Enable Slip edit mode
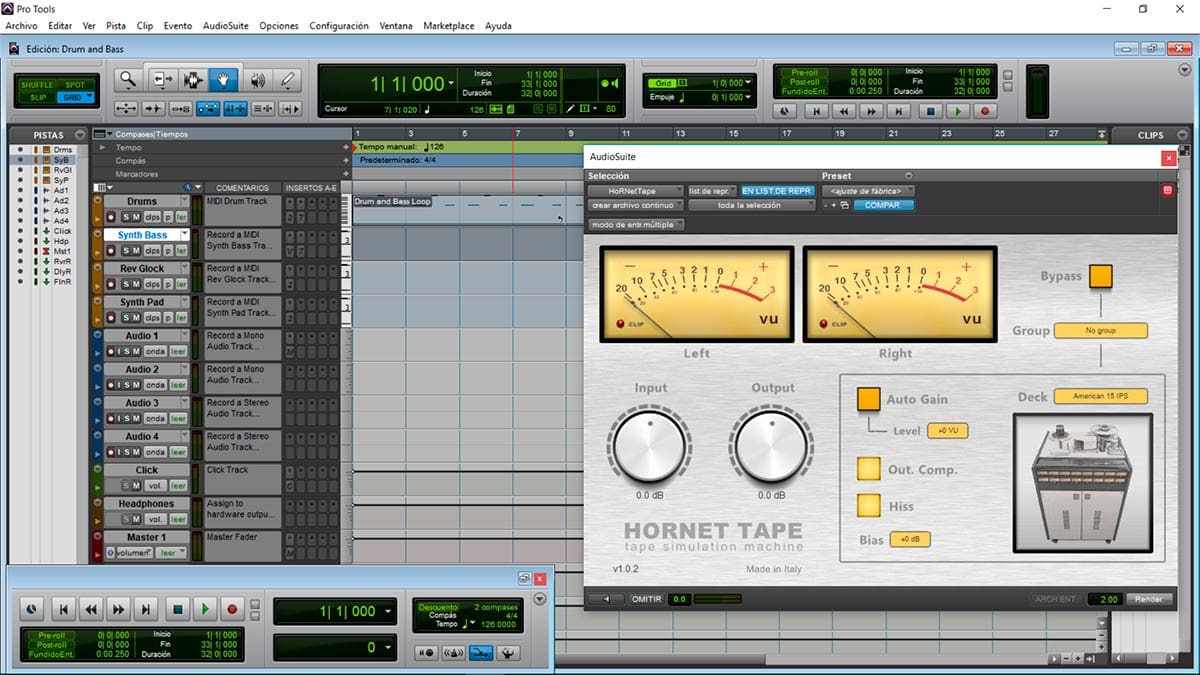1200x675 pixels. [x=37, y=97]
